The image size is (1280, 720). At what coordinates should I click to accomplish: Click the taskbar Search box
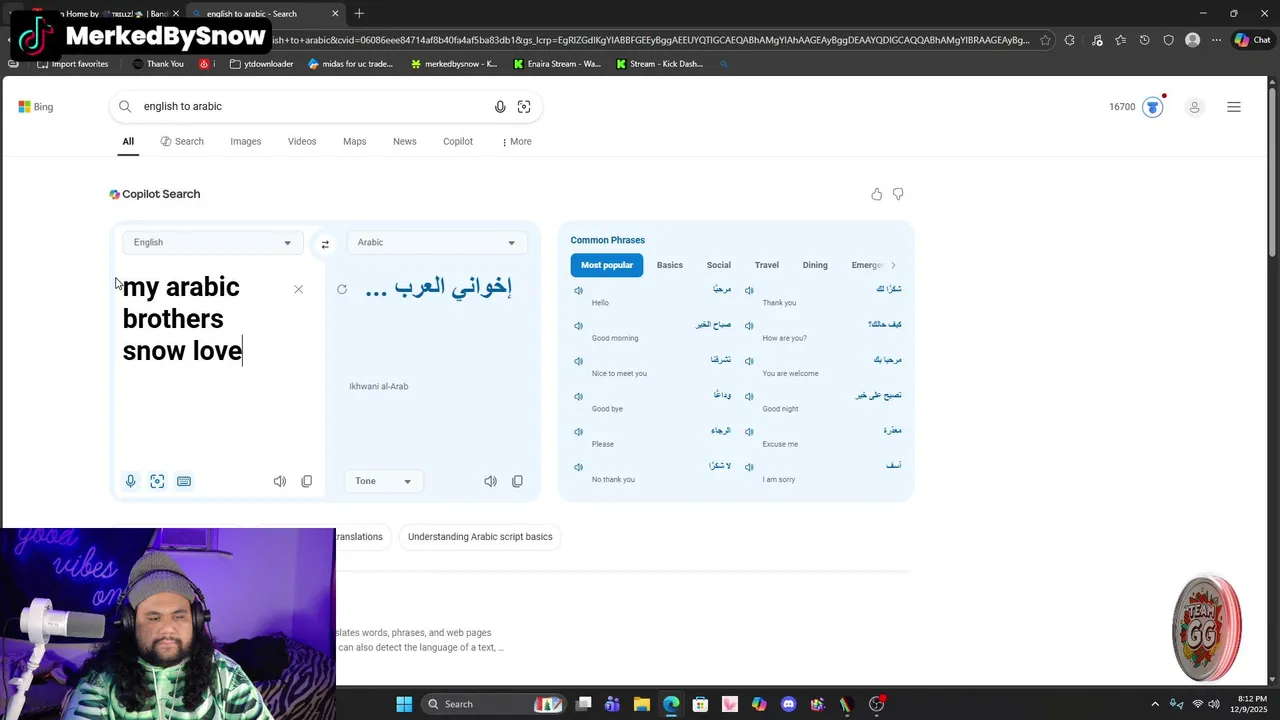pos(495,704)
